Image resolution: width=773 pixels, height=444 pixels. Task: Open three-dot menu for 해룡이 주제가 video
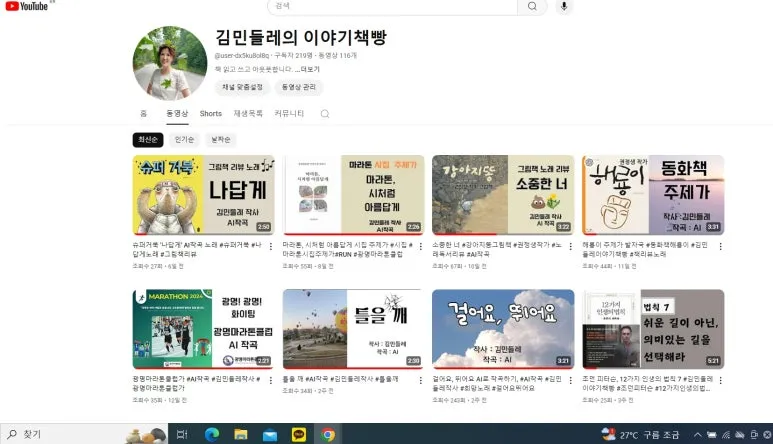[720, 246]
